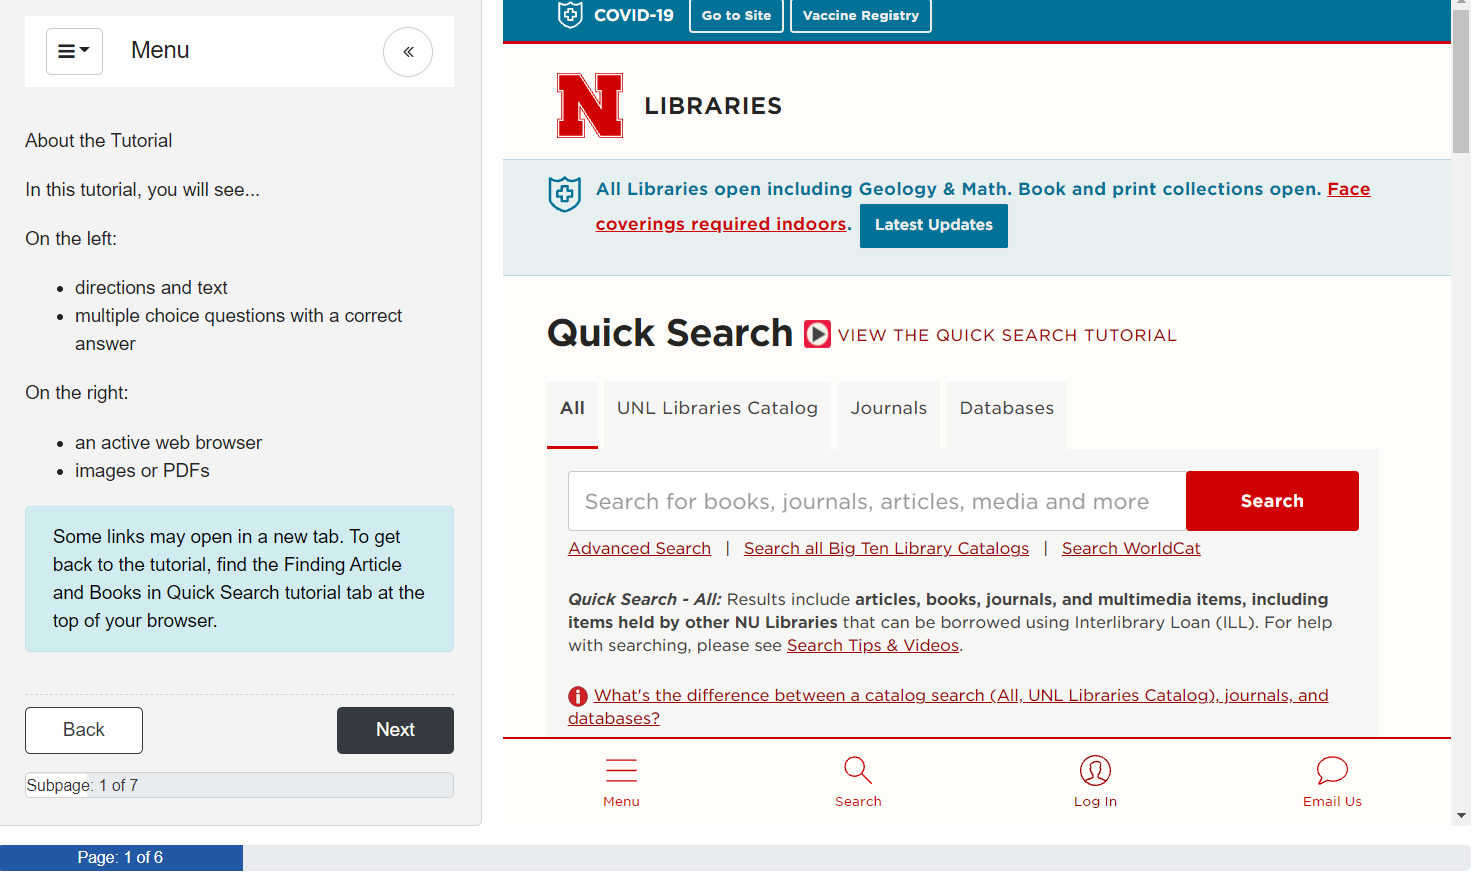Viewport: 1472px width, 873px height.
Task: Open the bottom Menu hamburger icon
Action: point(621,770)
